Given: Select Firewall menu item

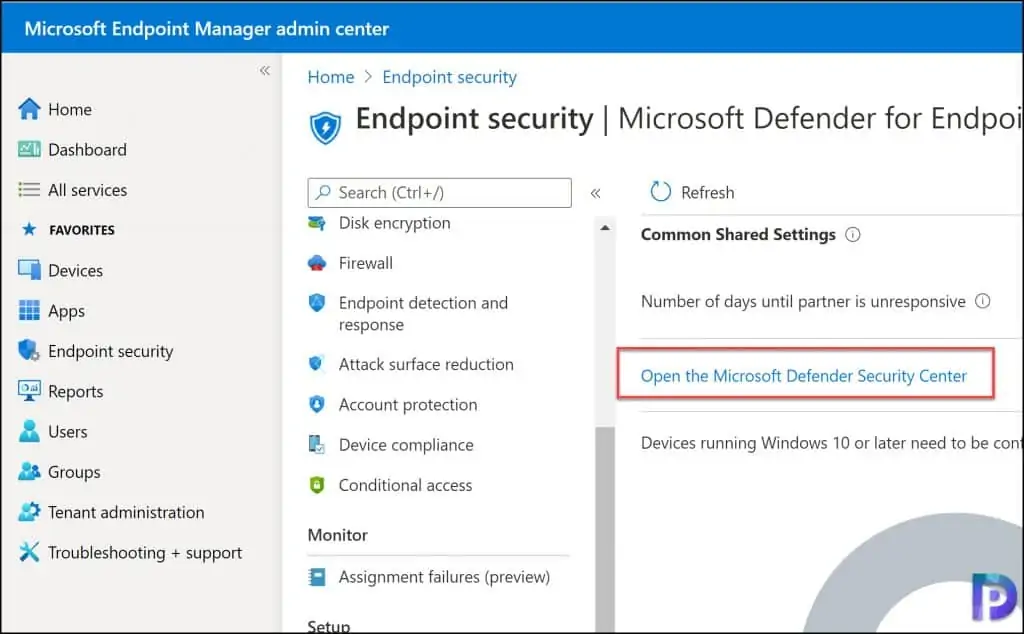Looking at the screenshot, I should click(x=366, y=263).
